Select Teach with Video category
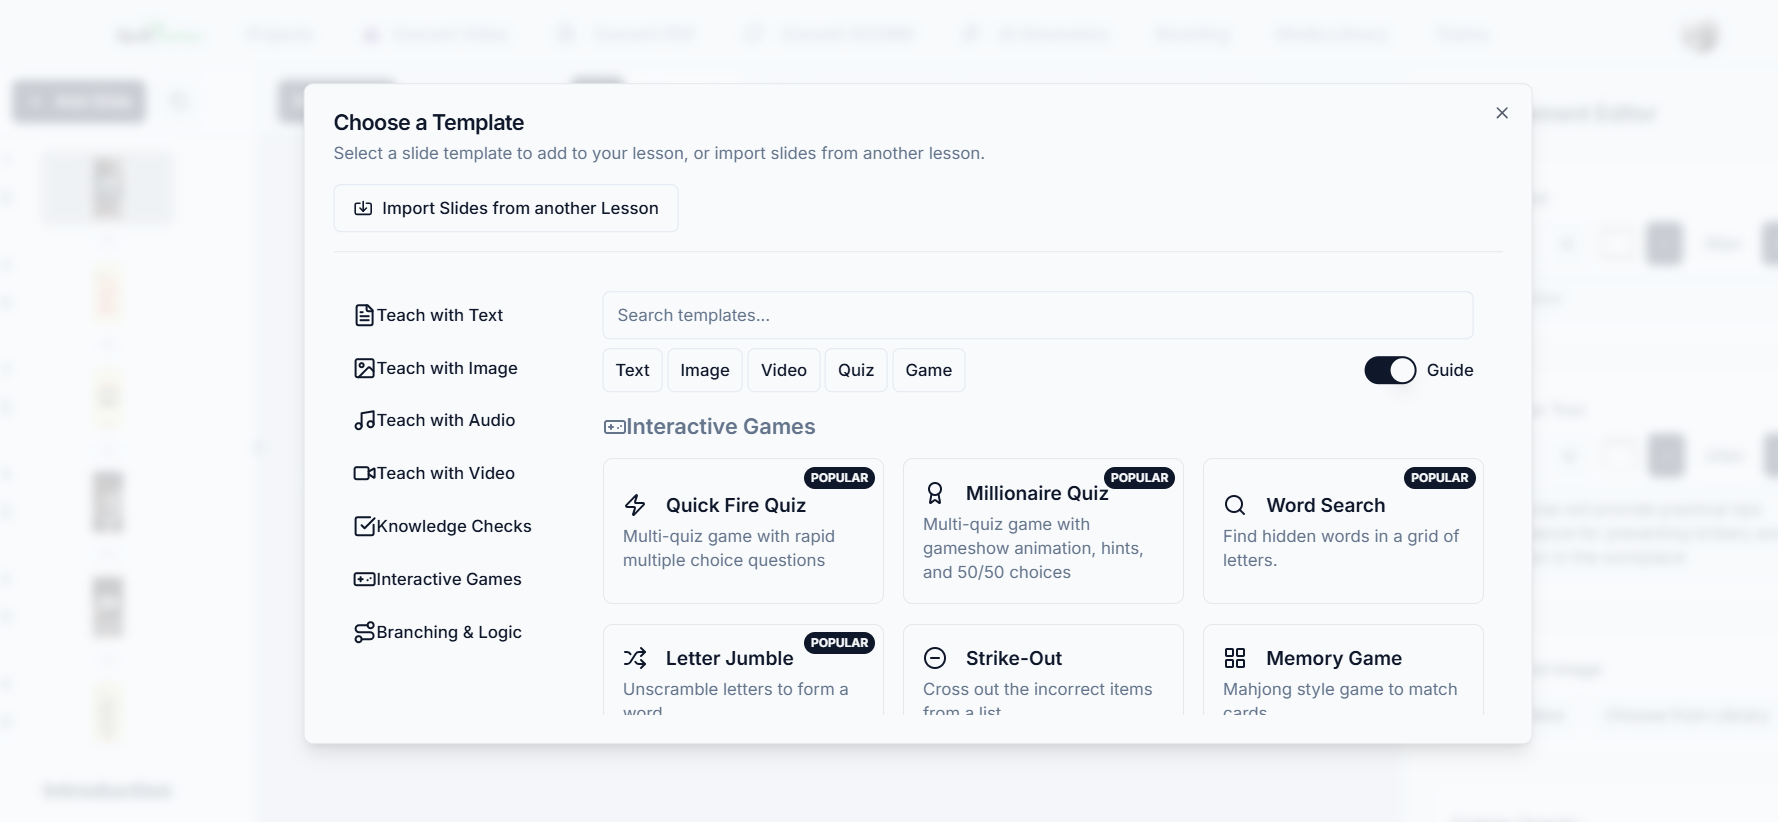Screen dimensions: 1778x822 [434, 473]
